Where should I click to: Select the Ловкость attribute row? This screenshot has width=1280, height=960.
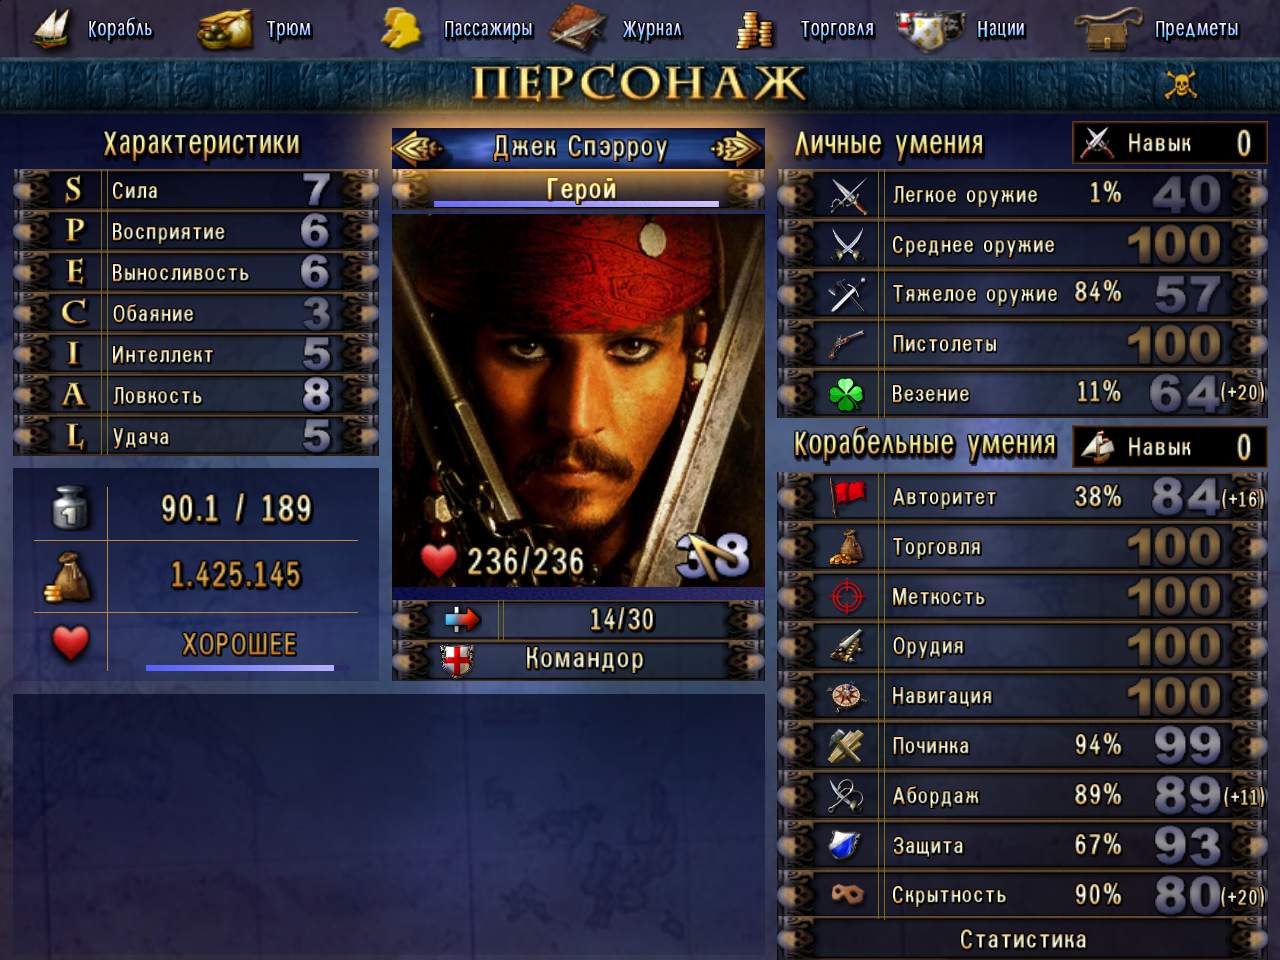click(196, 395)
